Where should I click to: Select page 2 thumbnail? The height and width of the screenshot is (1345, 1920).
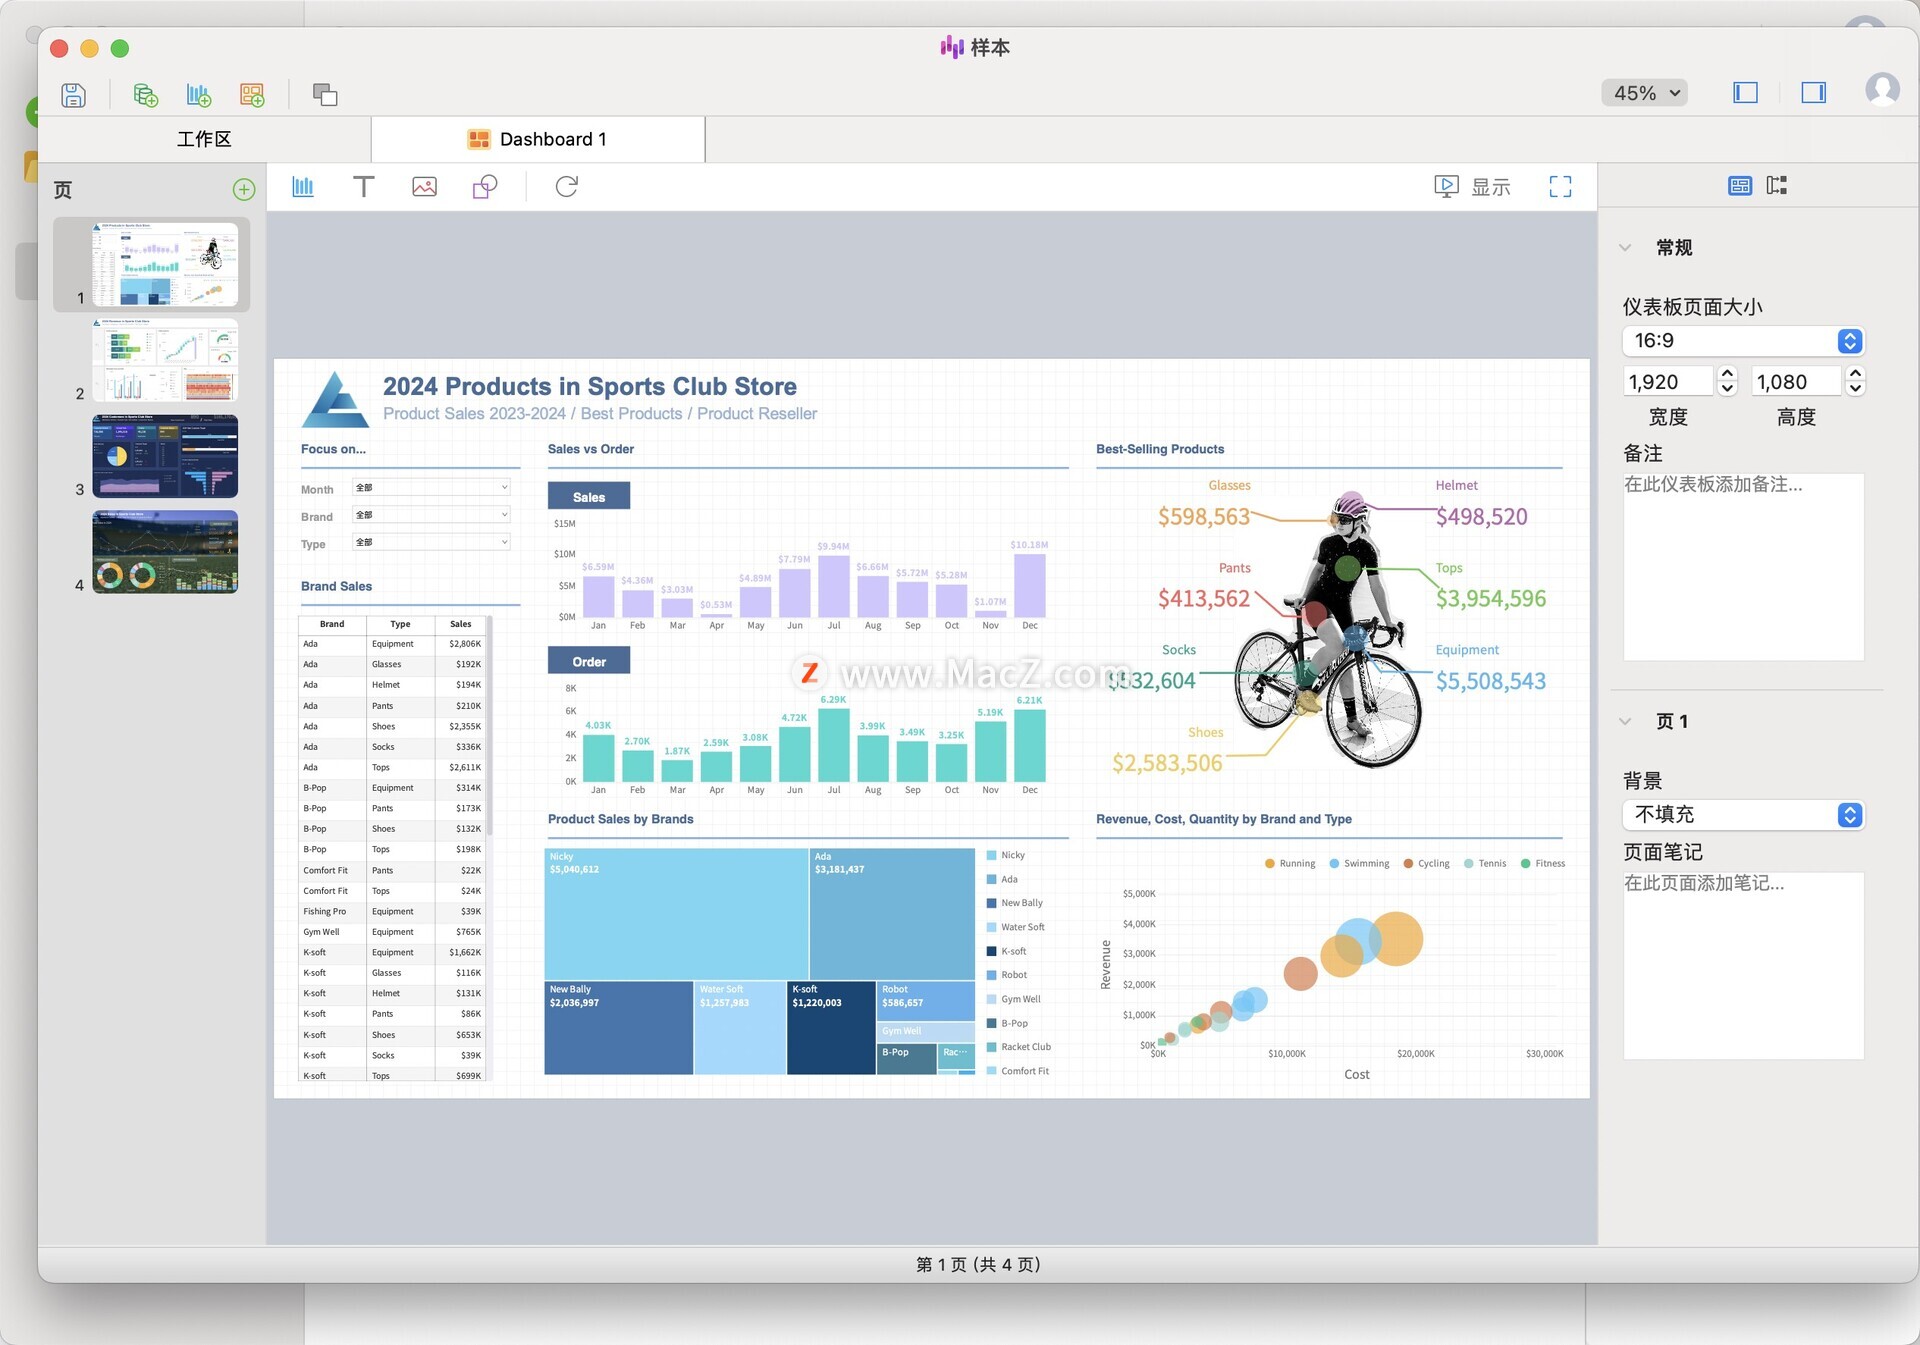point(165,360)
